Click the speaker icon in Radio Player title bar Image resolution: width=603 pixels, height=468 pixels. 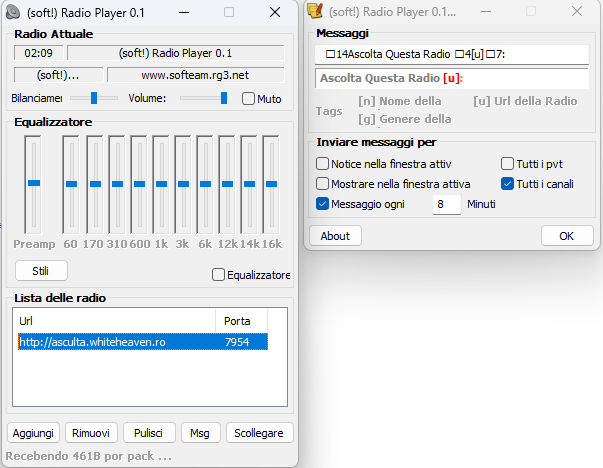coord(13,12)
